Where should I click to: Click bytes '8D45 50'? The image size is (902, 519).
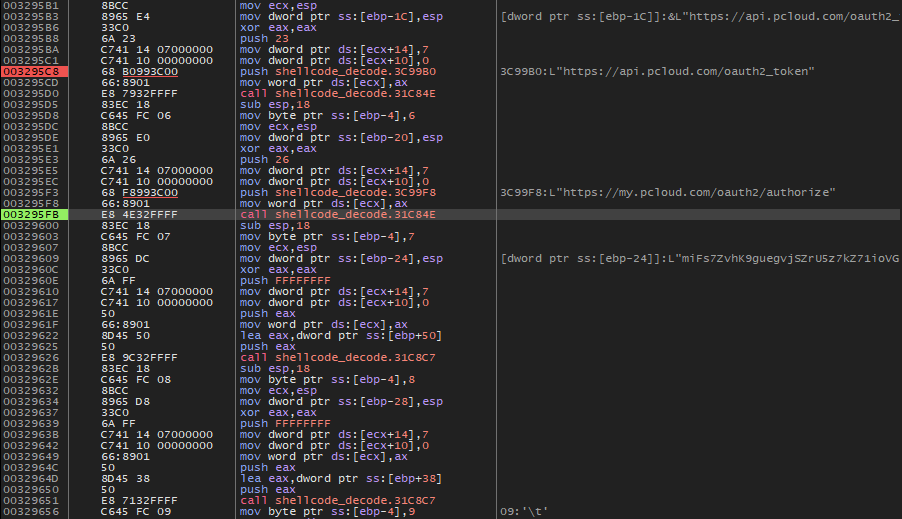pyautogui.click(x=125, y=335)
